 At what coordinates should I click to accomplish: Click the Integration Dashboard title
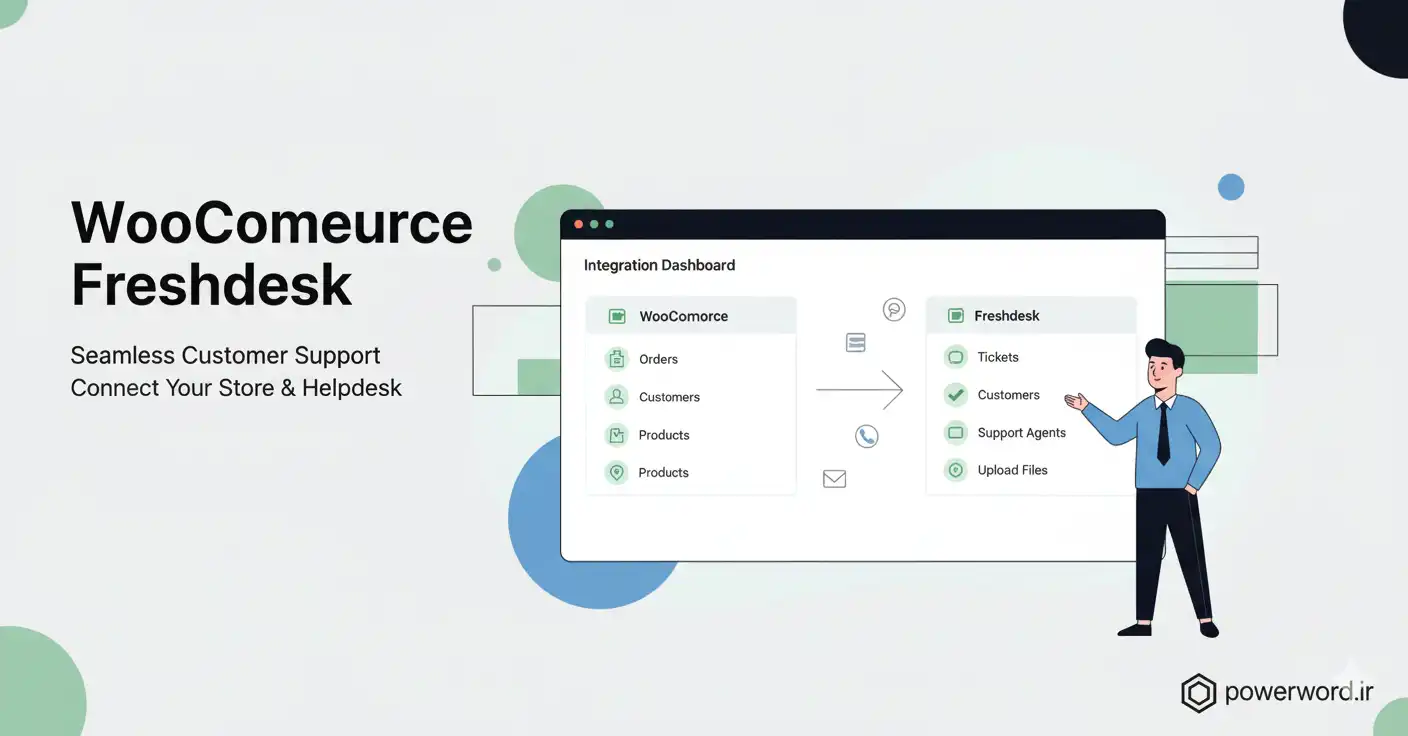(659, 265)
